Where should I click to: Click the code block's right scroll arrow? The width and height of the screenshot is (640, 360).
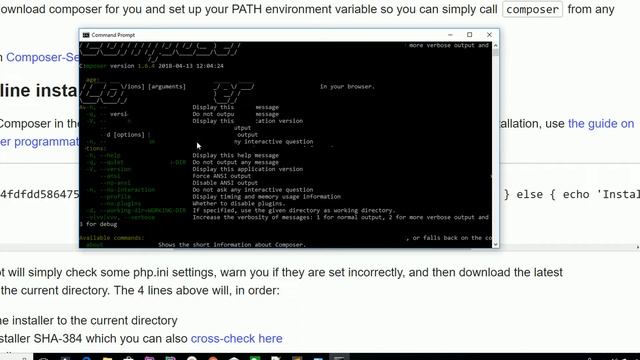point(637,247)
